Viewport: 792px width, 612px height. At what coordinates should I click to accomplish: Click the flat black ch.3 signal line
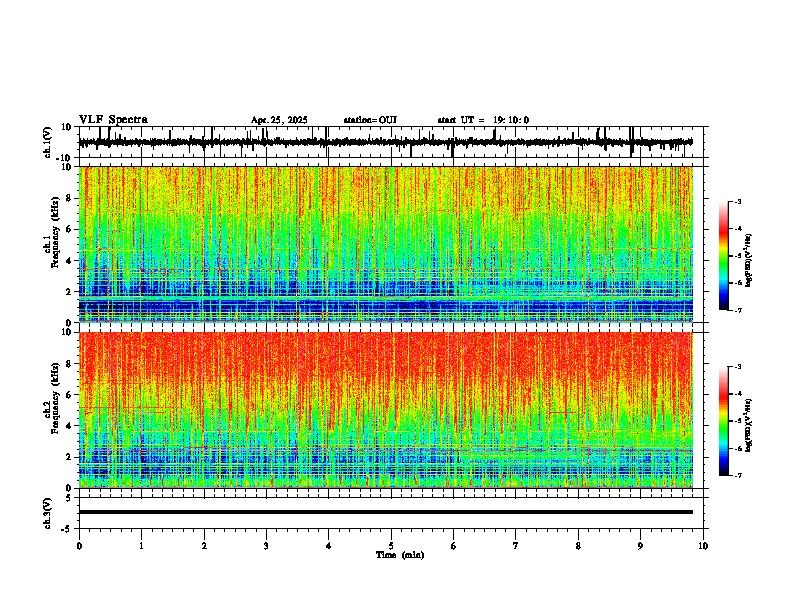tap(385, 512)
